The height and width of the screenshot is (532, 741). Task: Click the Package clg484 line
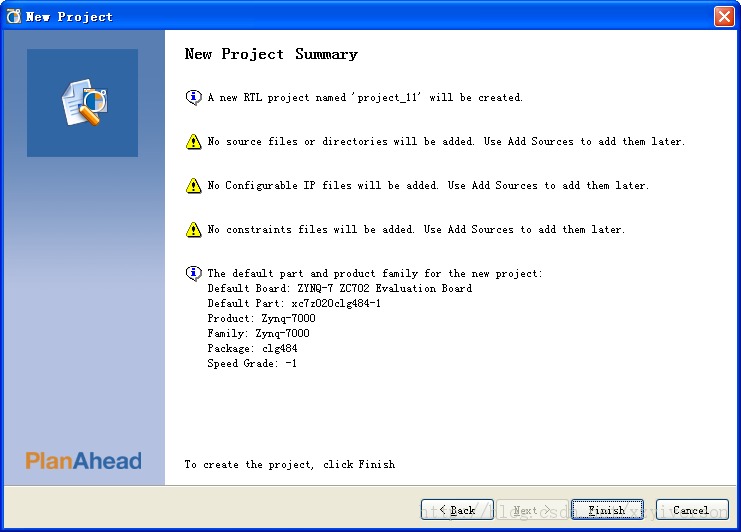click(252, 348)
